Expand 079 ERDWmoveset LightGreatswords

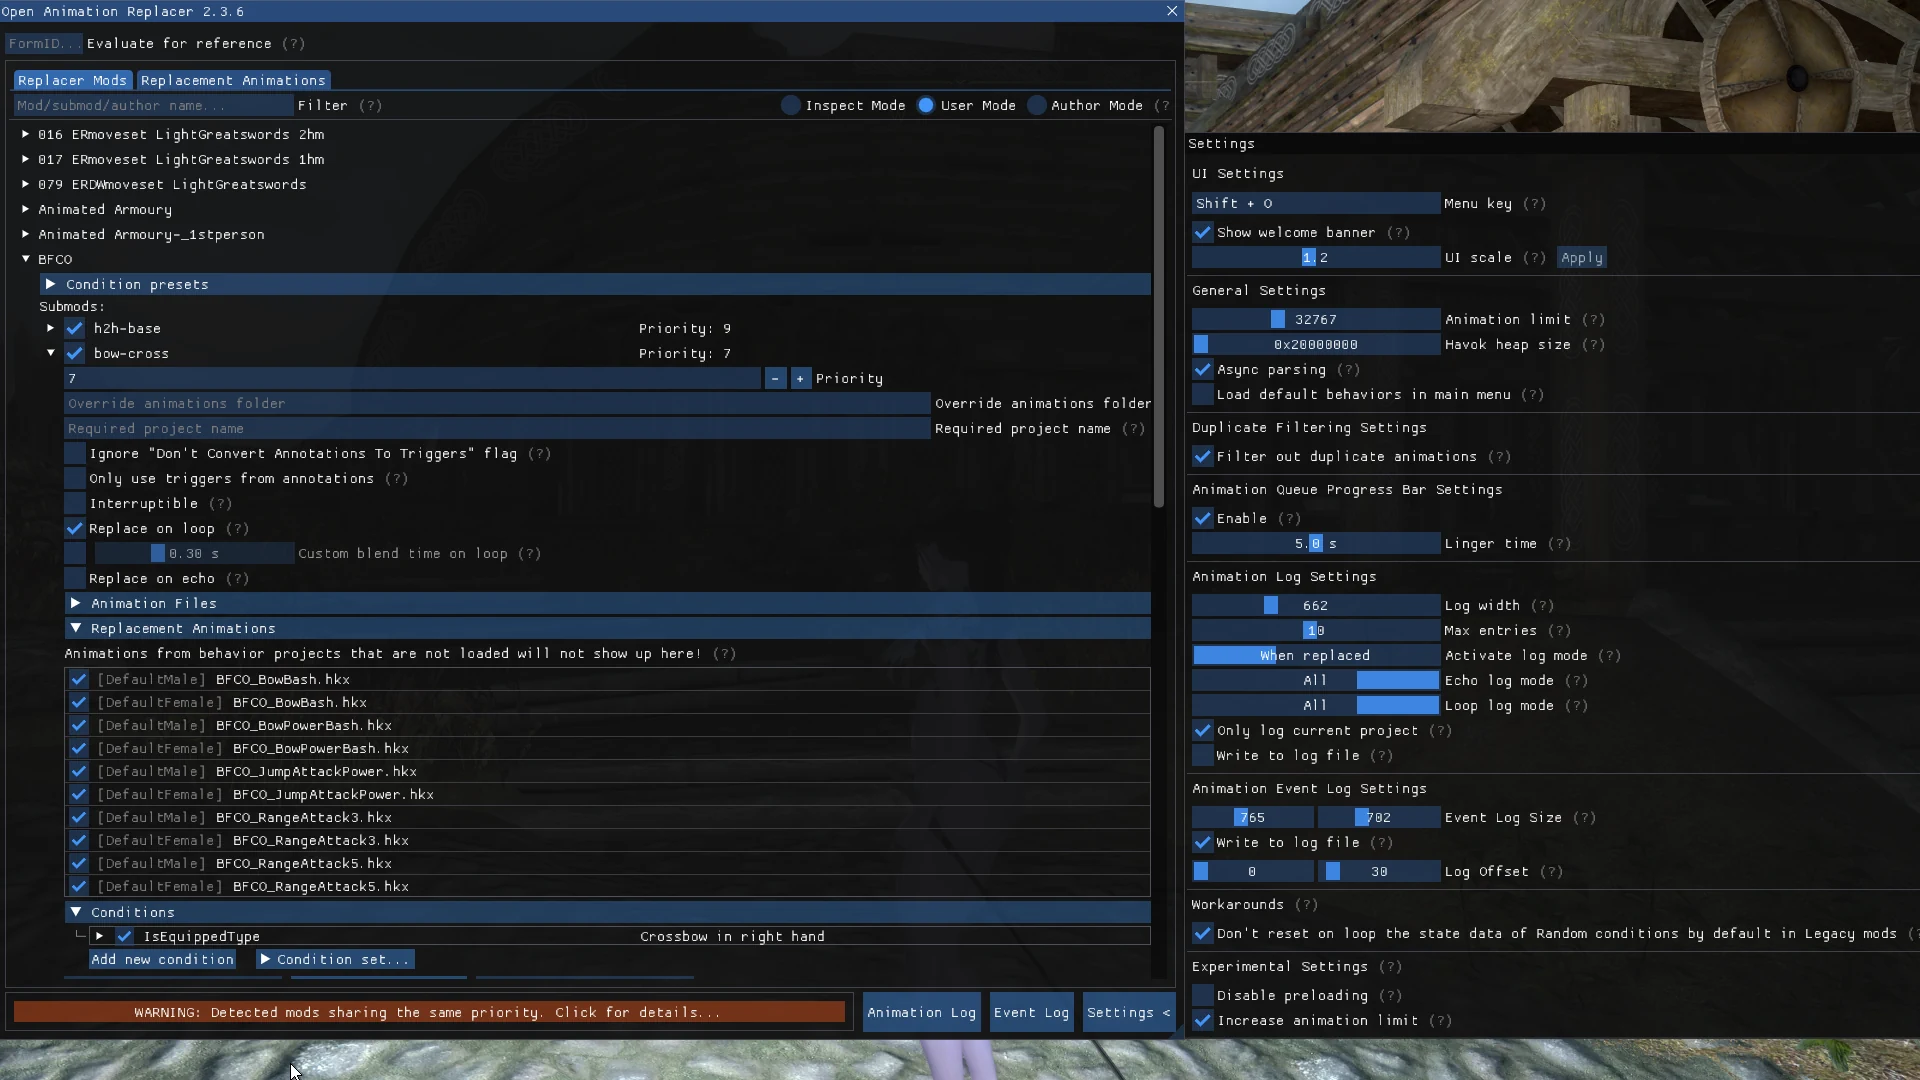click(26, 184)
